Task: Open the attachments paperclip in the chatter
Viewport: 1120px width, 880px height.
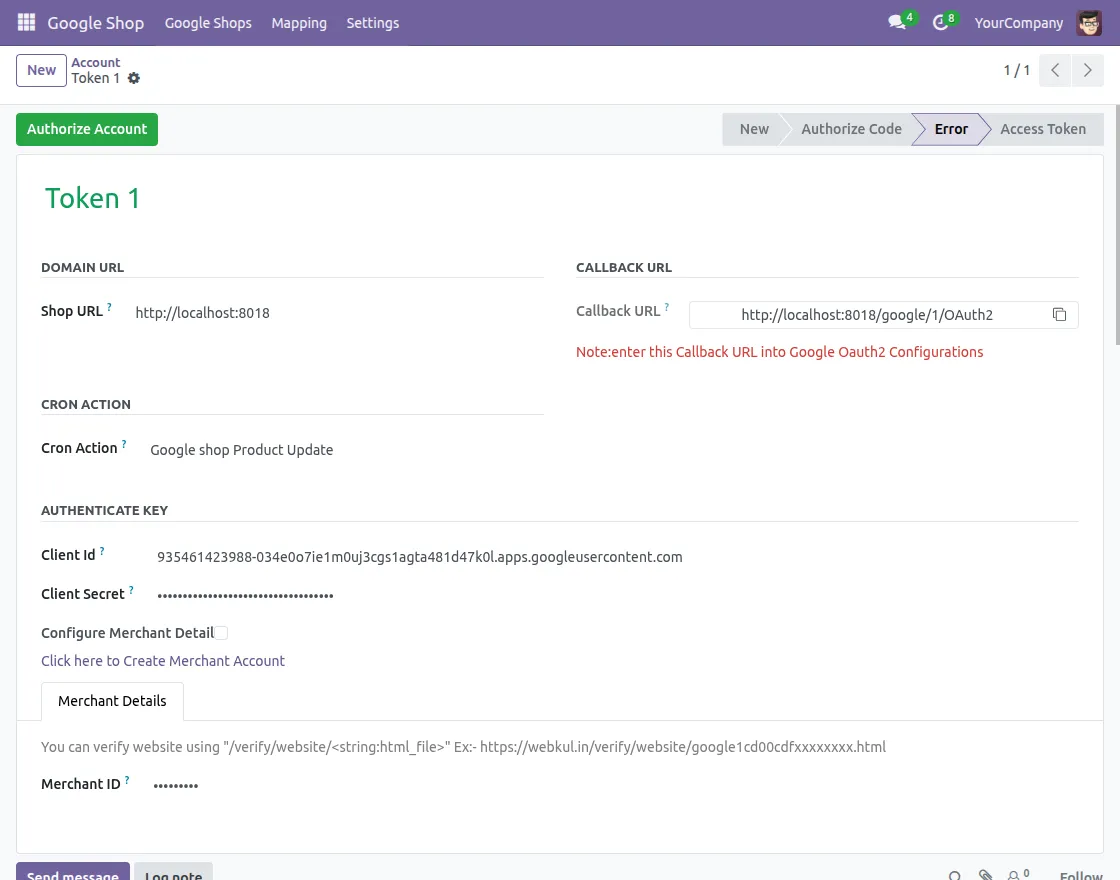Action: [986, 875]
